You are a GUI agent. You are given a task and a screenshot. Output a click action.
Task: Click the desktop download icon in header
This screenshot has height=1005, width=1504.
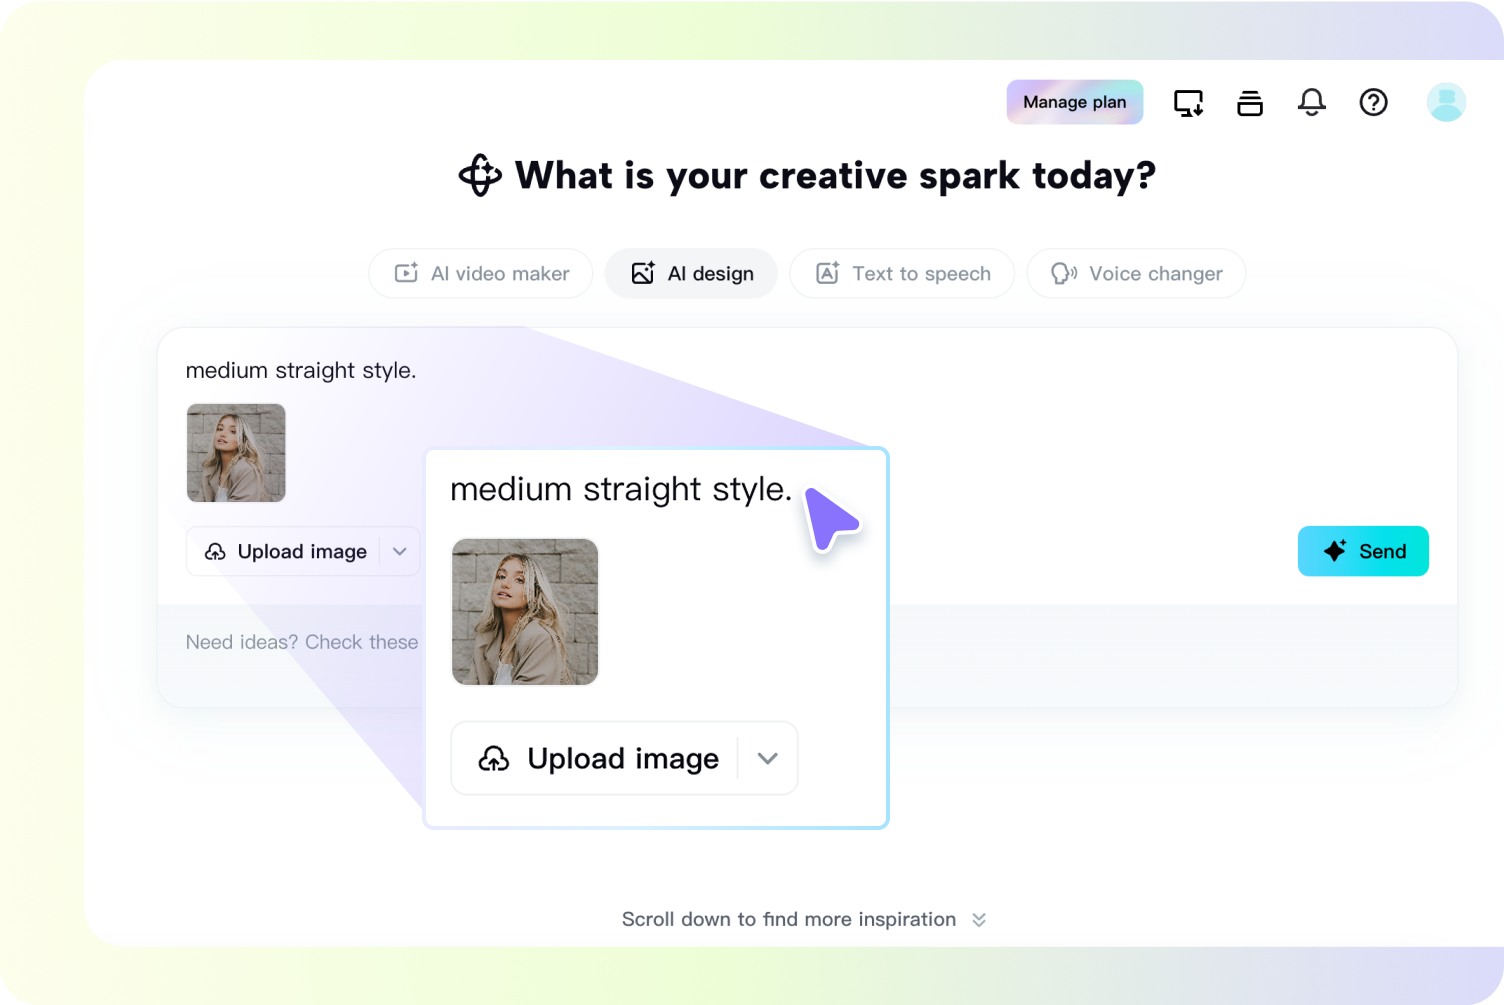click(1188, 103)
